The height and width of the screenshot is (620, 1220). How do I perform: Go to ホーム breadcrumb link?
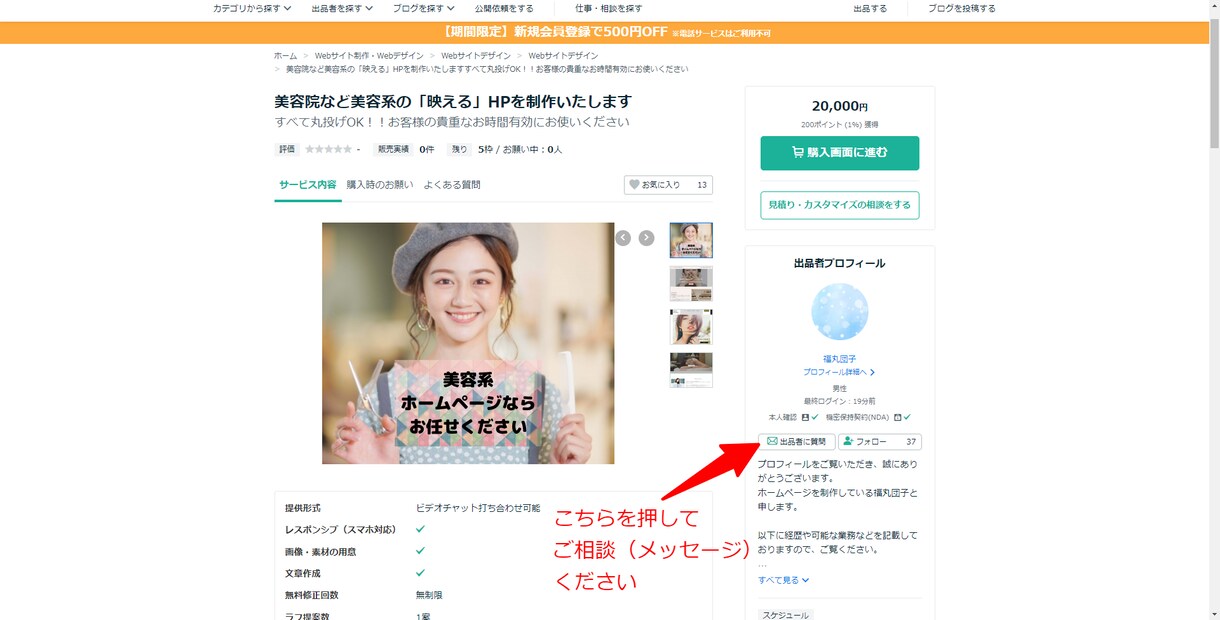(285, 56)
